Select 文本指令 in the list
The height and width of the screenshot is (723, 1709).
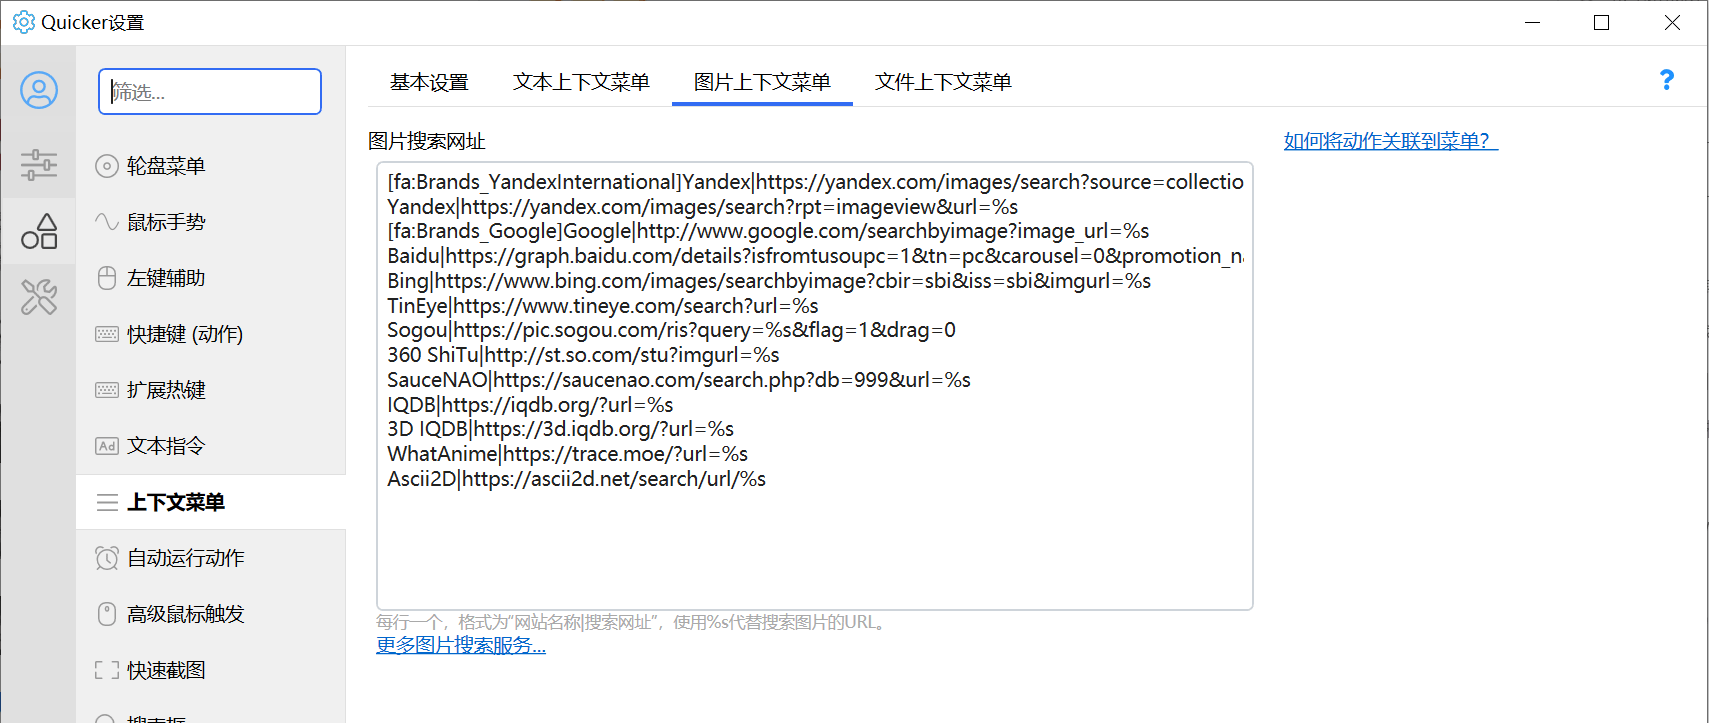tap(211, 446)
